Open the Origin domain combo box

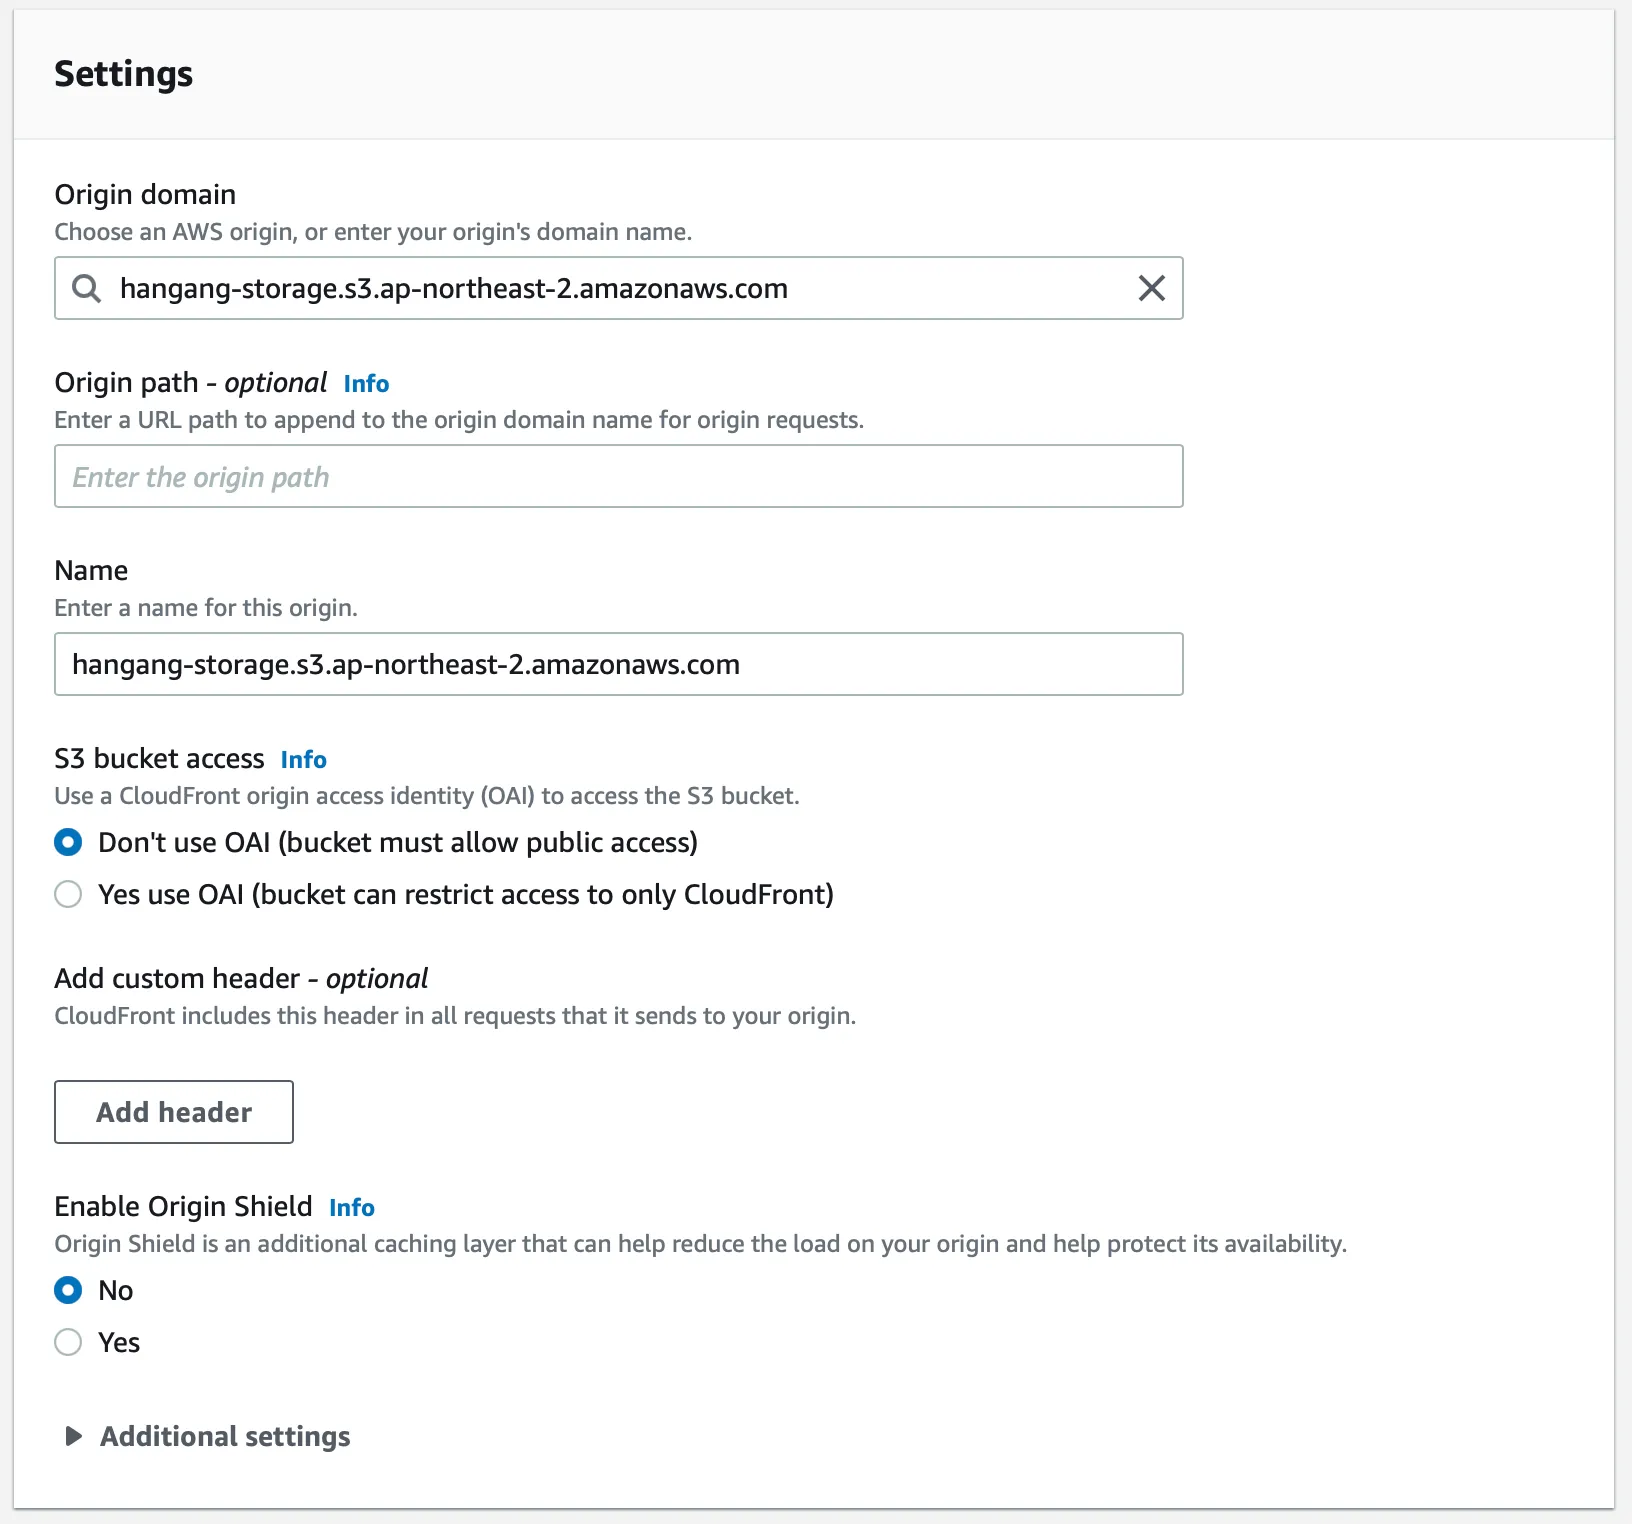(x=600, y=289)
